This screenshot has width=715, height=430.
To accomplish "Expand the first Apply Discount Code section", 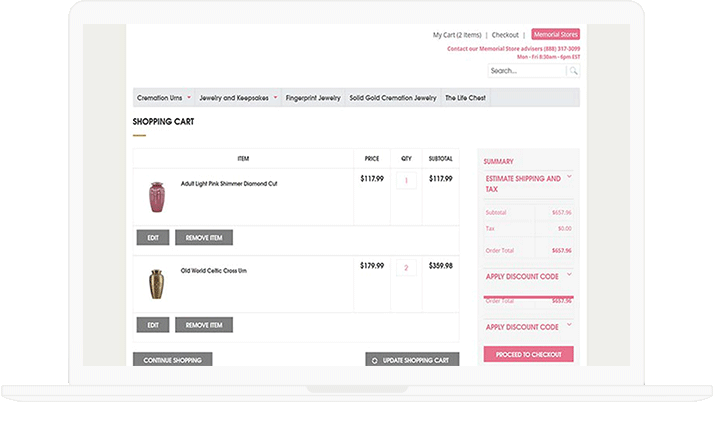I will point(569,274).
